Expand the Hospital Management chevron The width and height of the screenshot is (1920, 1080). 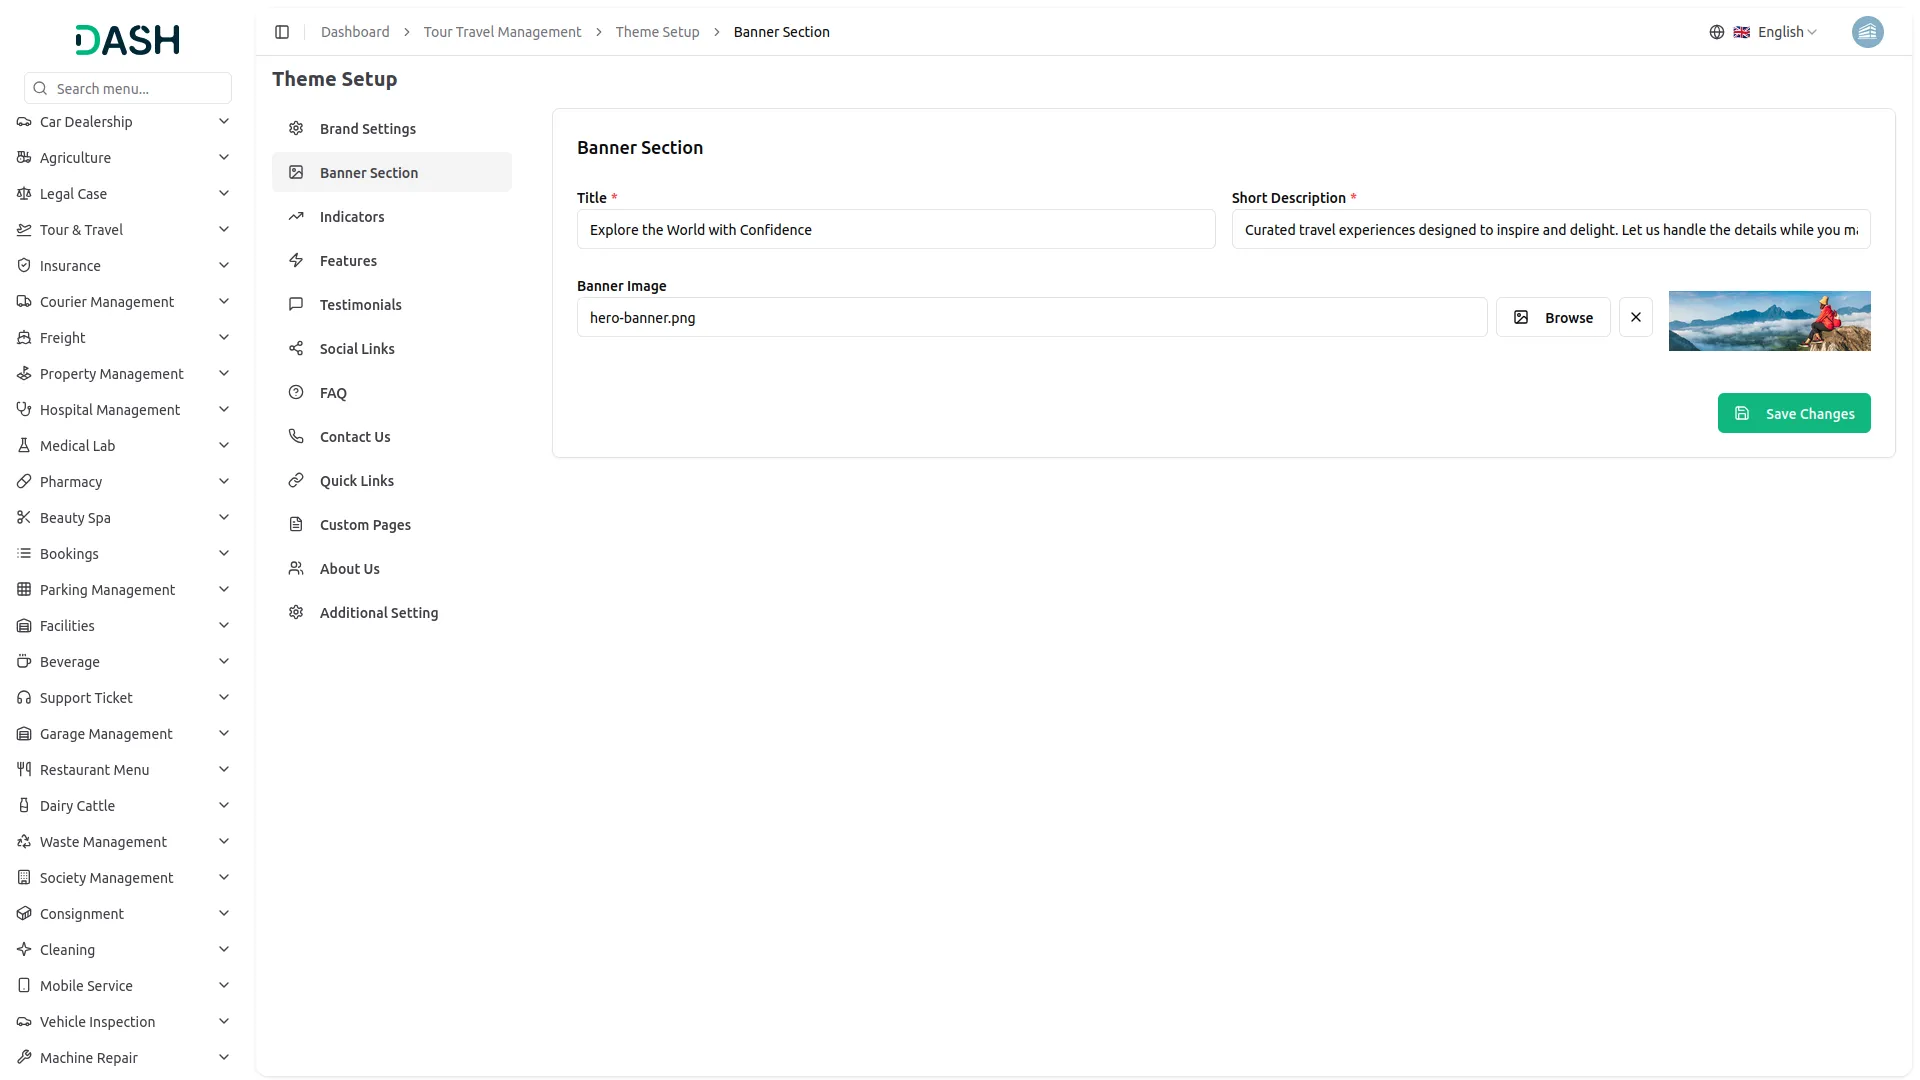(x=224, y=410)
